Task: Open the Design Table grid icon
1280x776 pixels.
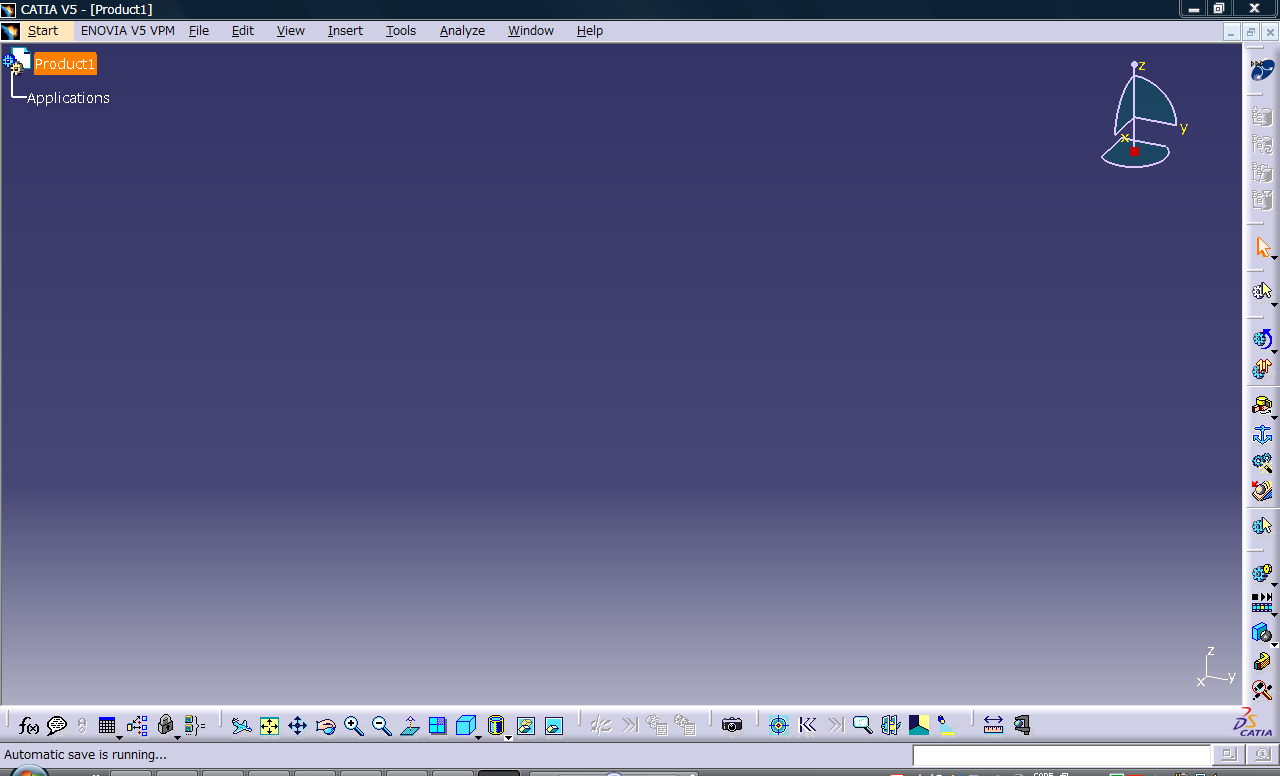Action: point(107,726)
